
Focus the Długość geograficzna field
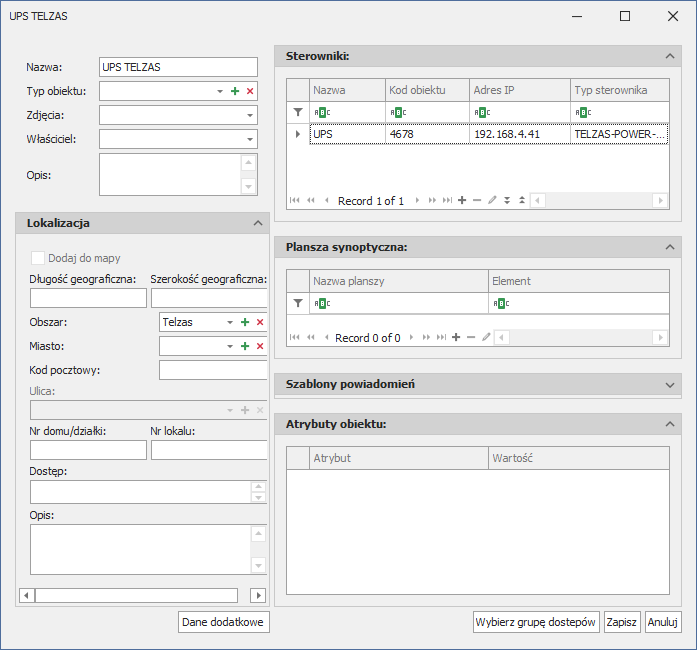point(88,298)
